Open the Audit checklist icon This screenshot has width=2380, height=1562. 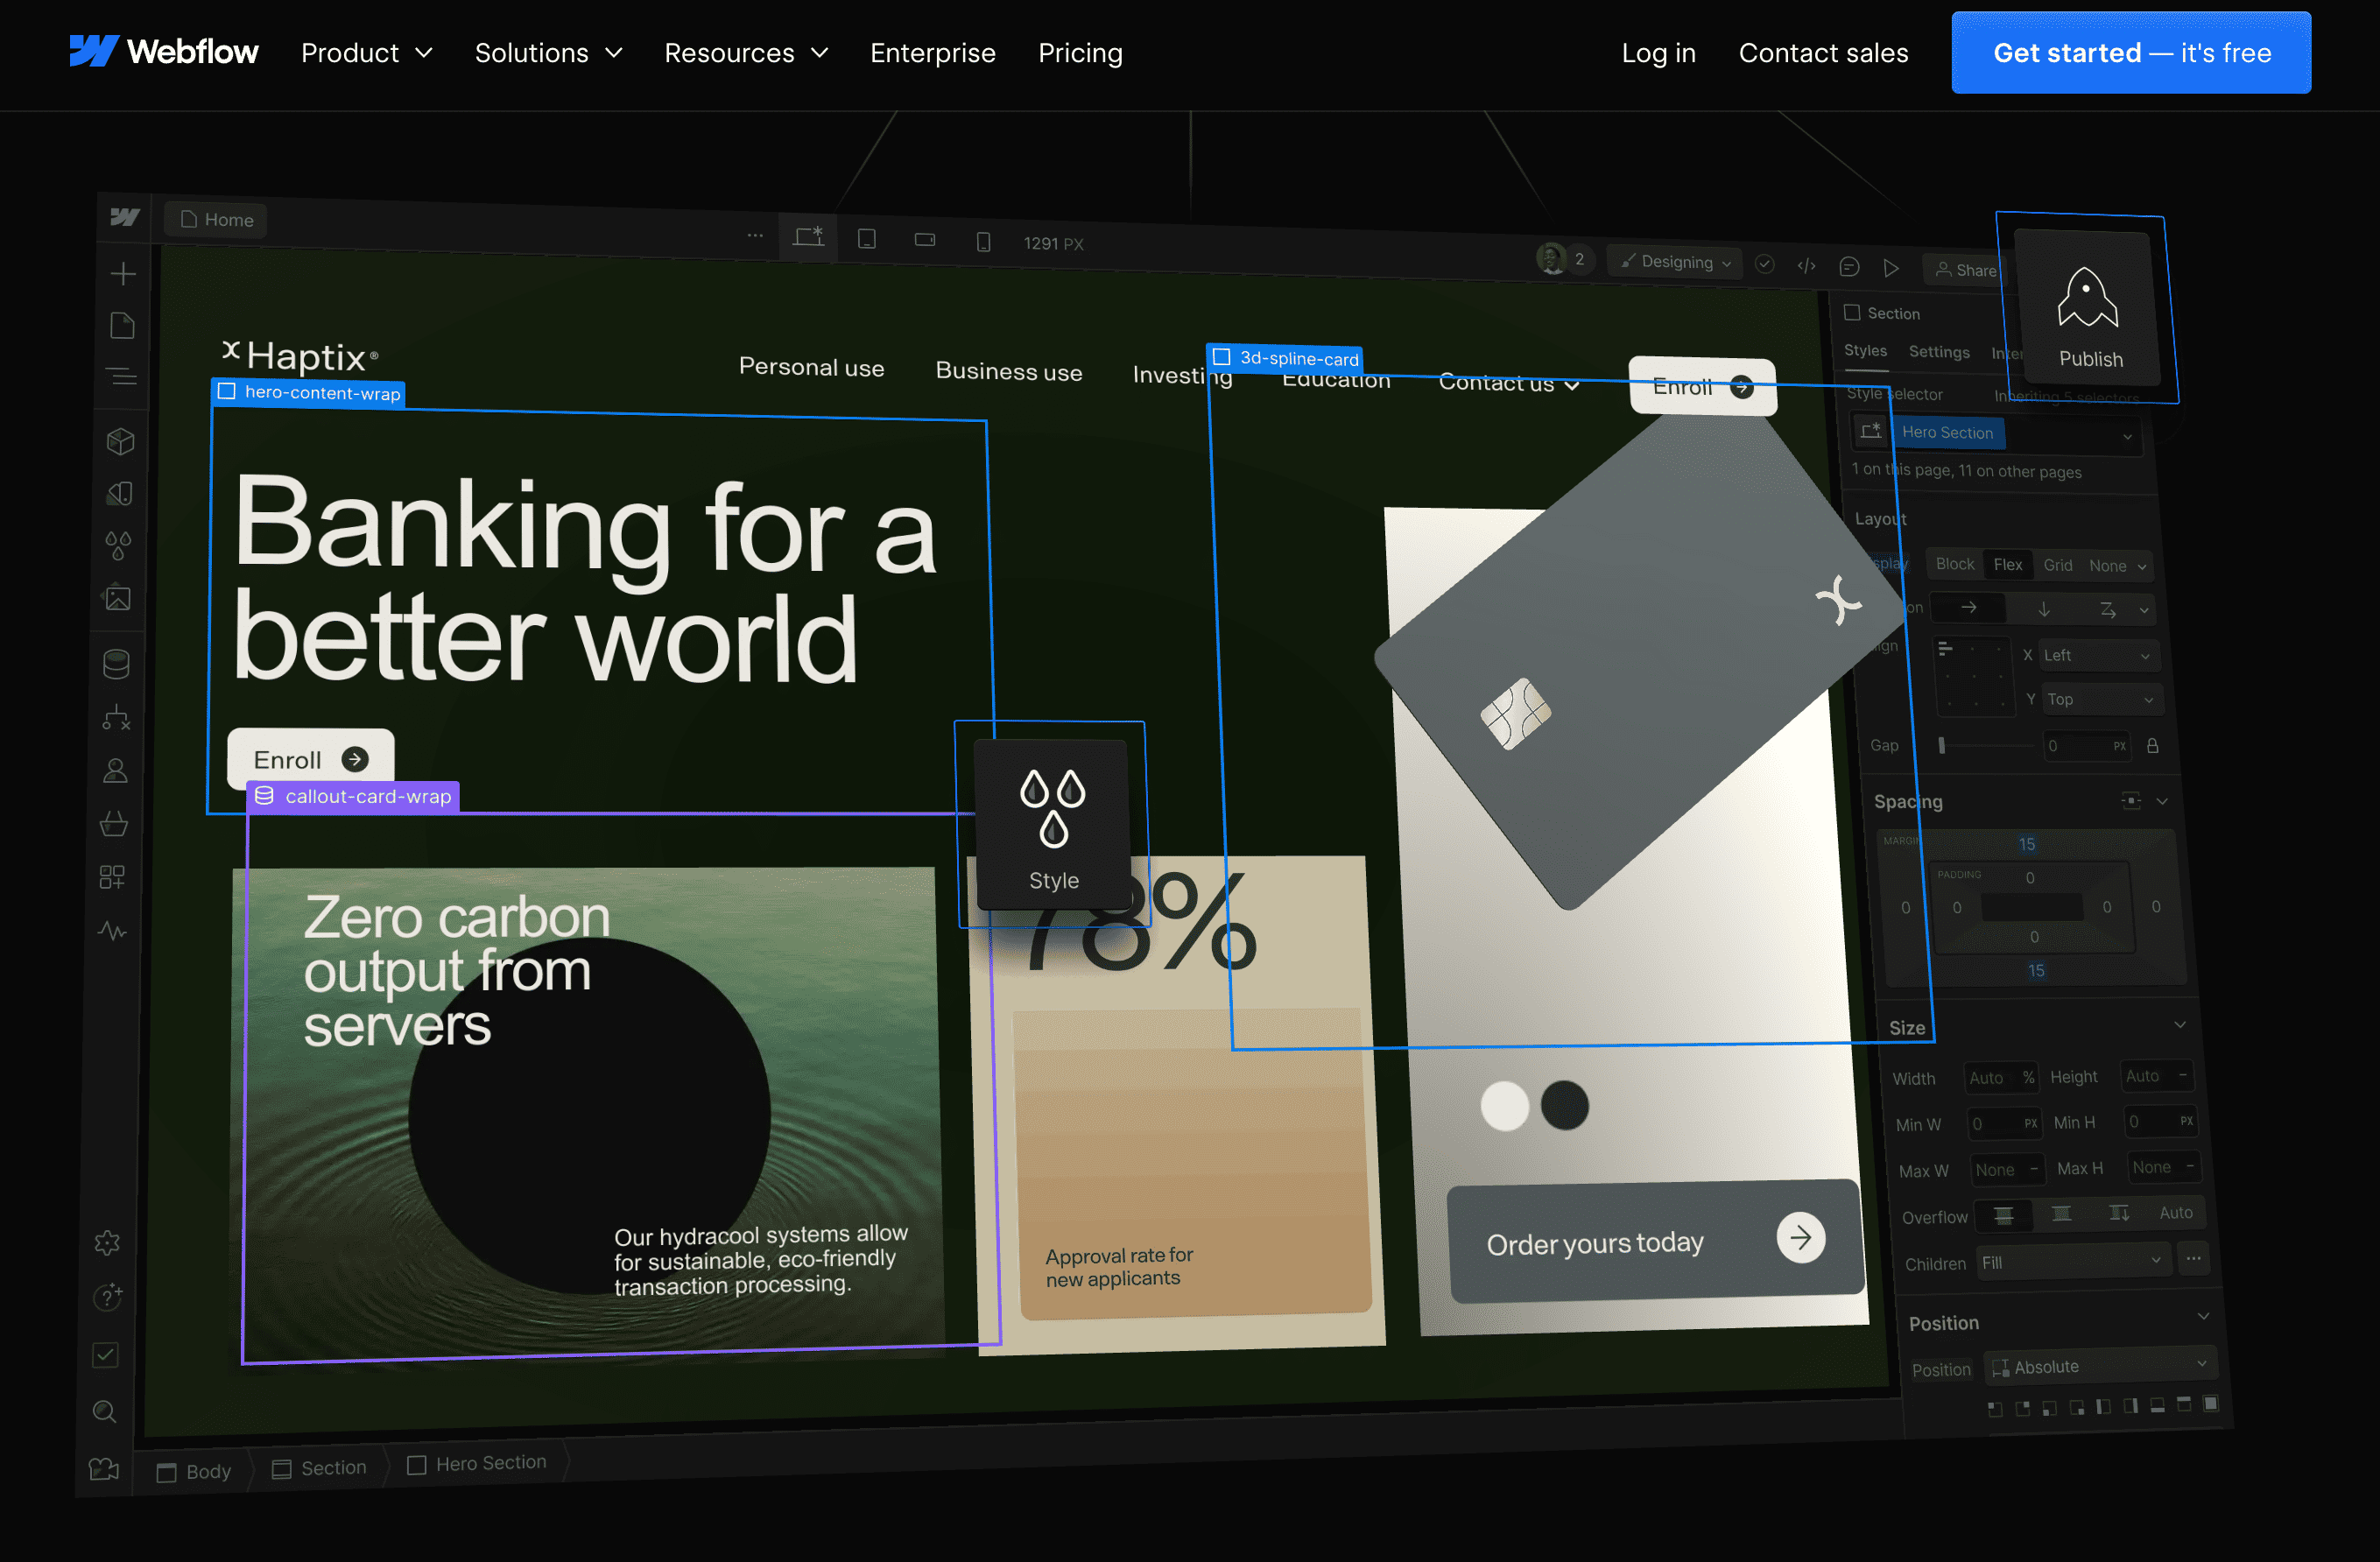pos(105,1355)
